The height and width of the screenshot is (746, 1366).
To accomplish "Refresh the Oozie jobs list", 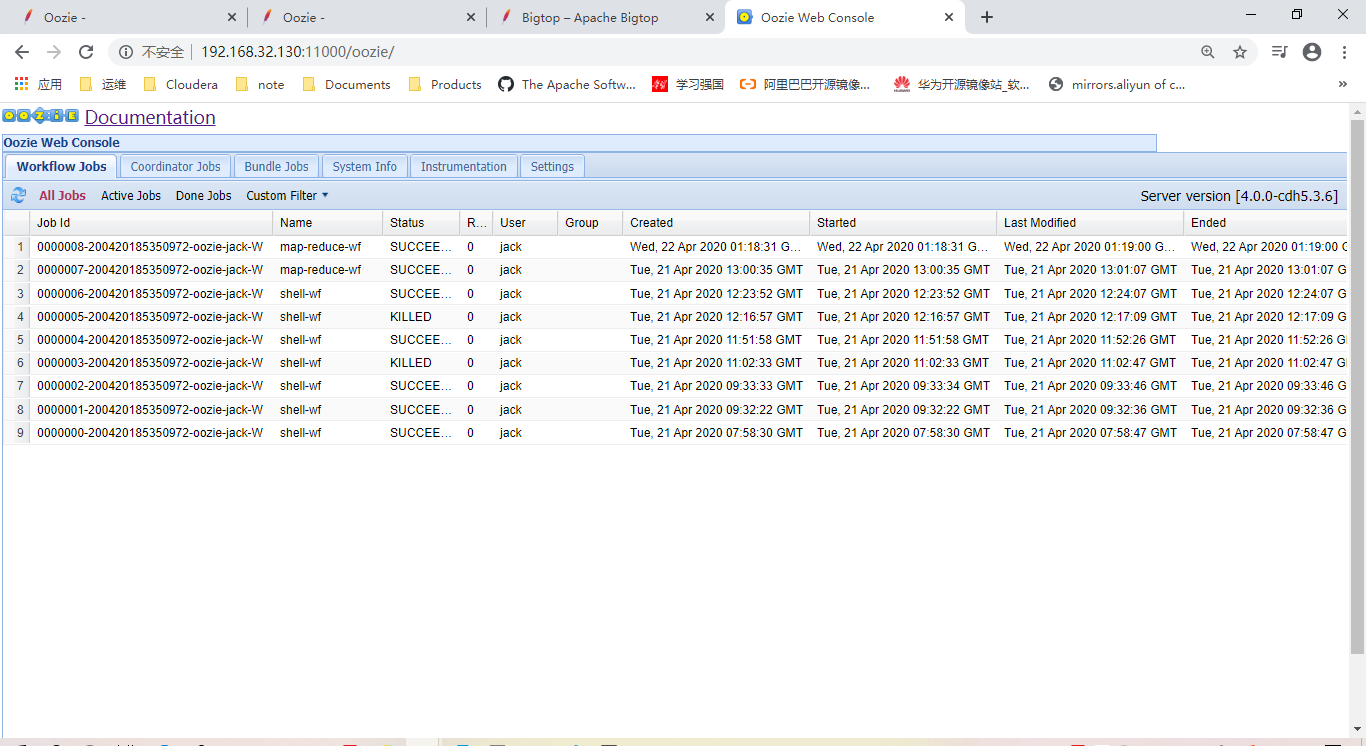I will point(18,196).
